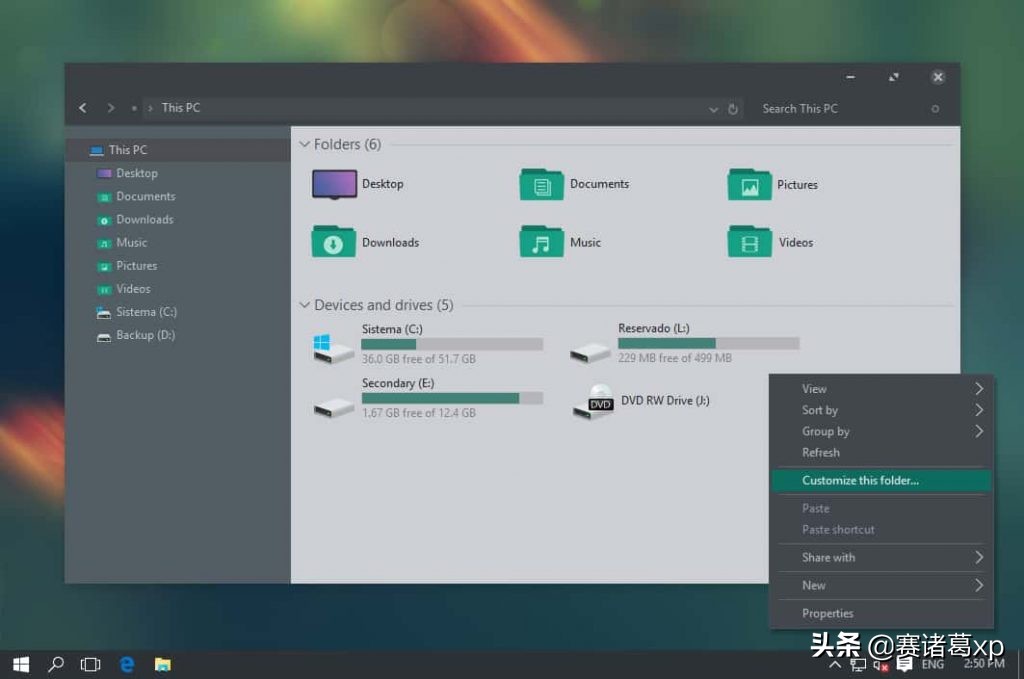Click the Windows Start button
This screenshot has width=1024, height=679.
coord(20,663)
